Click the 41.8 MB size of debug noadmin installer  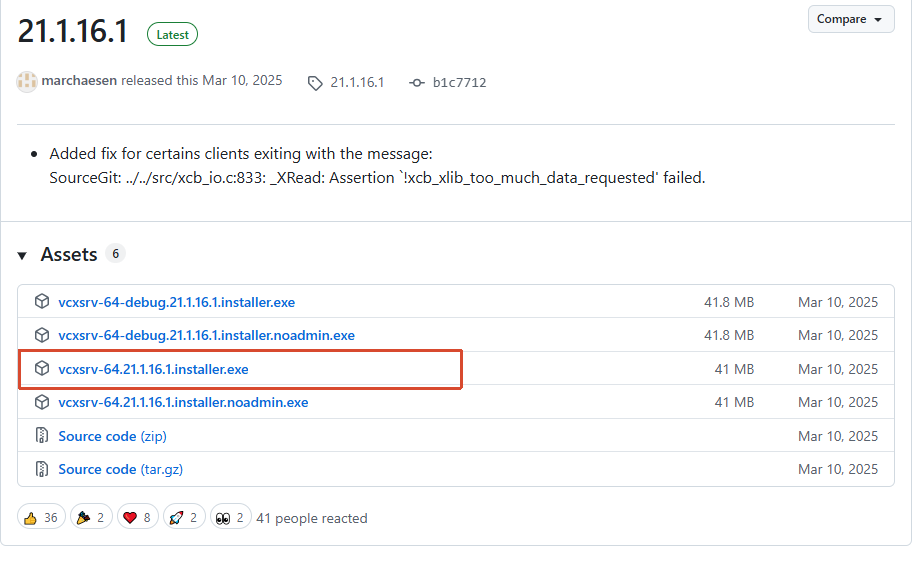(x=729, y=335)
